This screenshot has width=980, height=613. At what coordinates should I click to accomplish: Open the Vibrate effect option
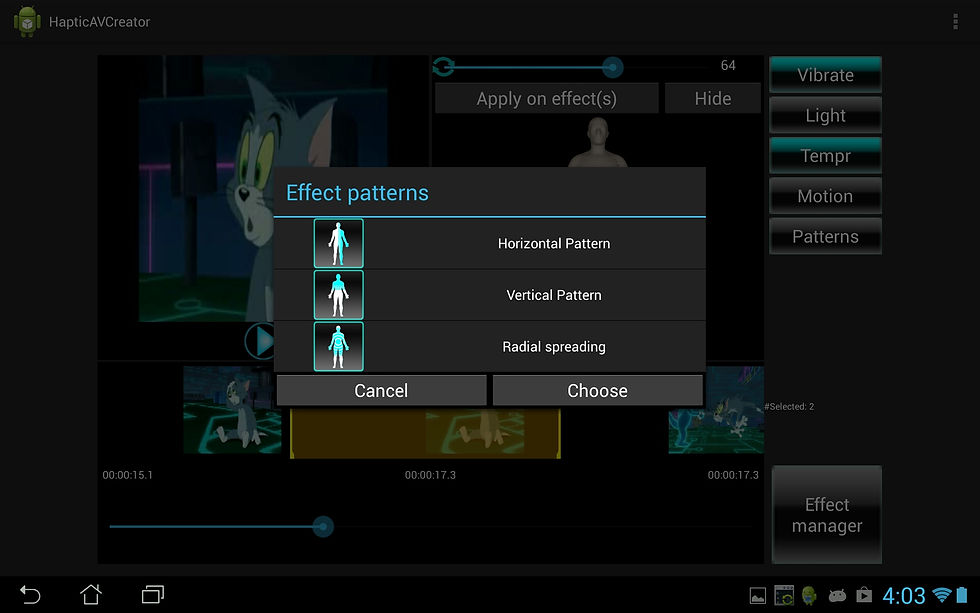(825, 74)
